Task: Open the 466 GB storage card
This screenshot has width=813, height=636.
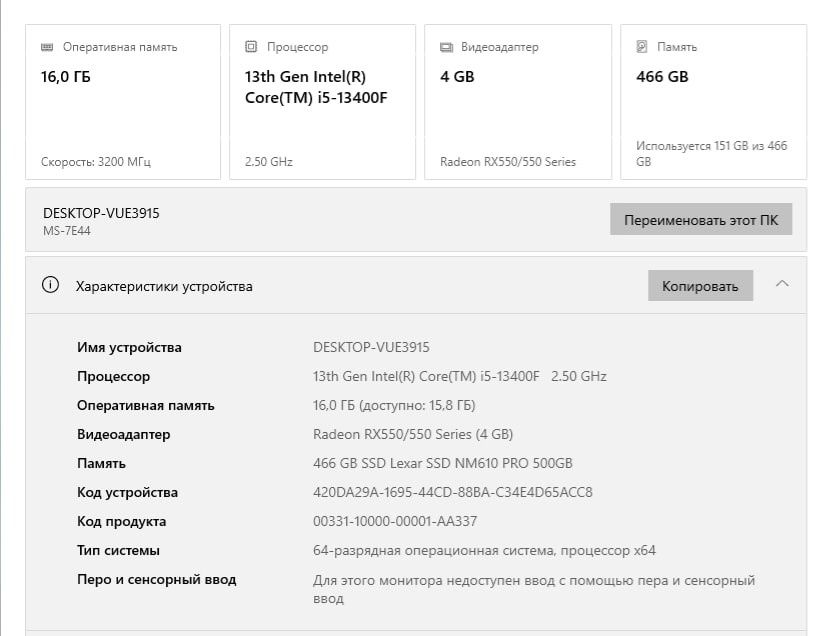Action: [713, 102]
